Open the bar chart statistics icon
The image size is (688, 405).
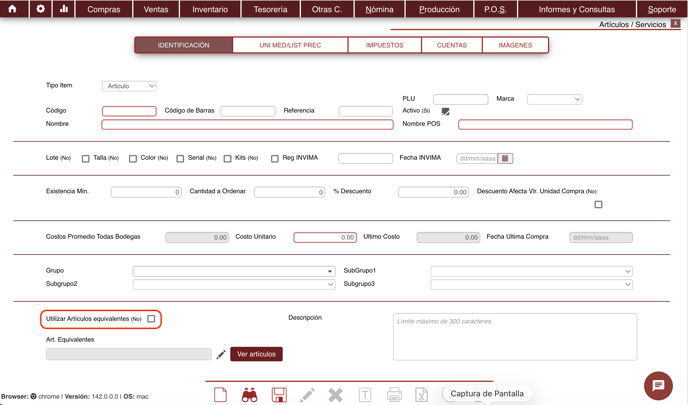[x=64, y=9]
